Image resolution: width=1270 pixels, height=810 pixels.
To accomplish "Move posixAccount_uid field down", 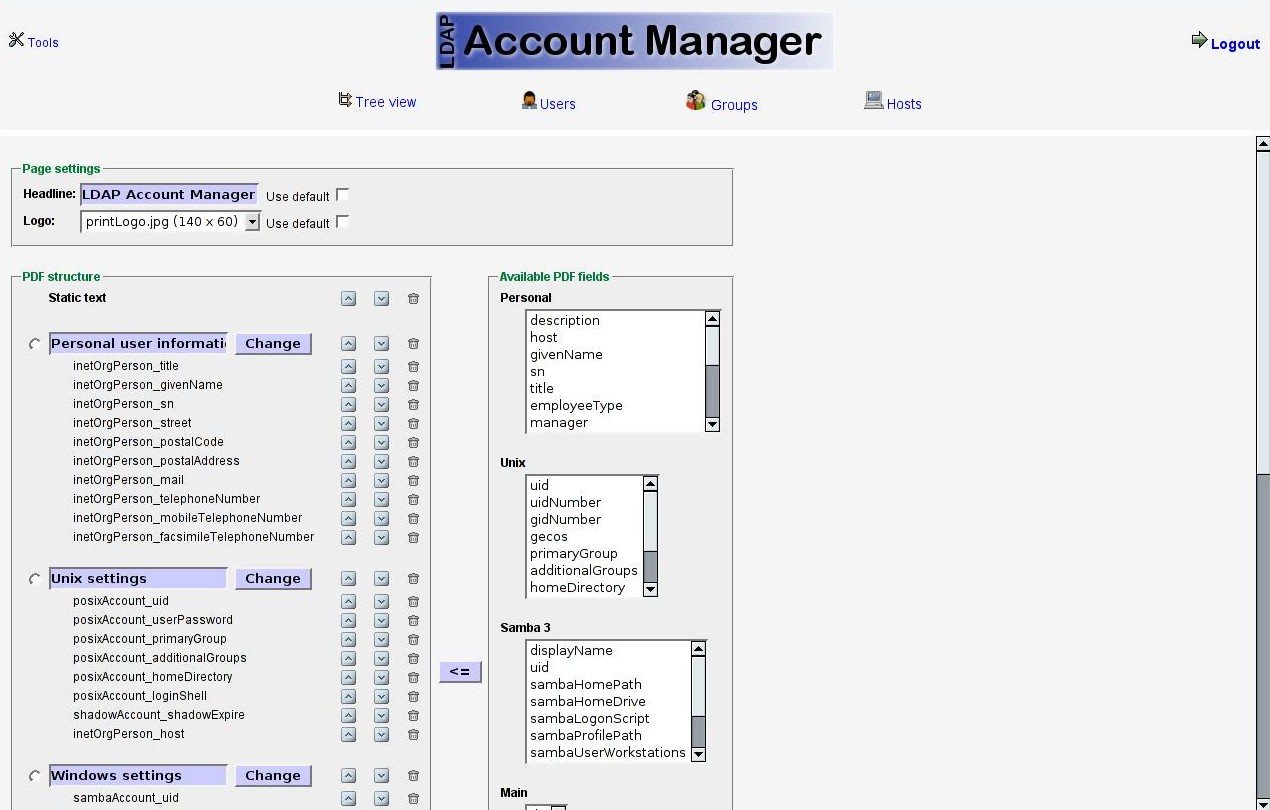I will (x=381, y=602).
